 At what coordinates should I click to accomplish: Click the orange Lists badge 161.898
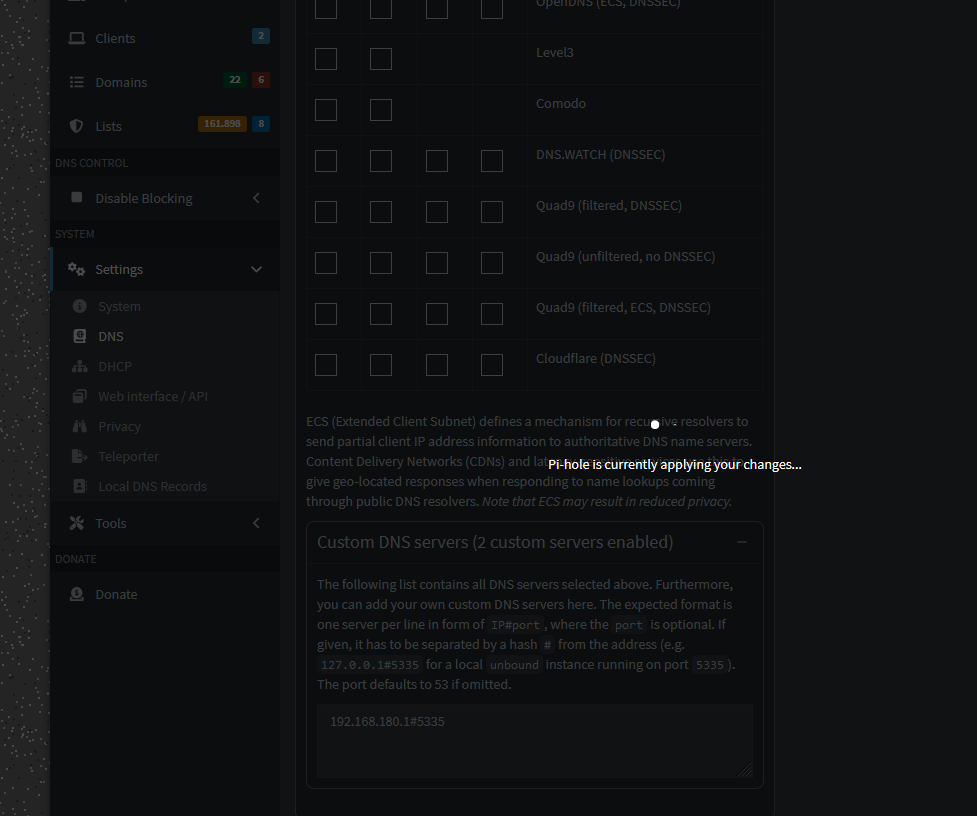pos(222,123)
